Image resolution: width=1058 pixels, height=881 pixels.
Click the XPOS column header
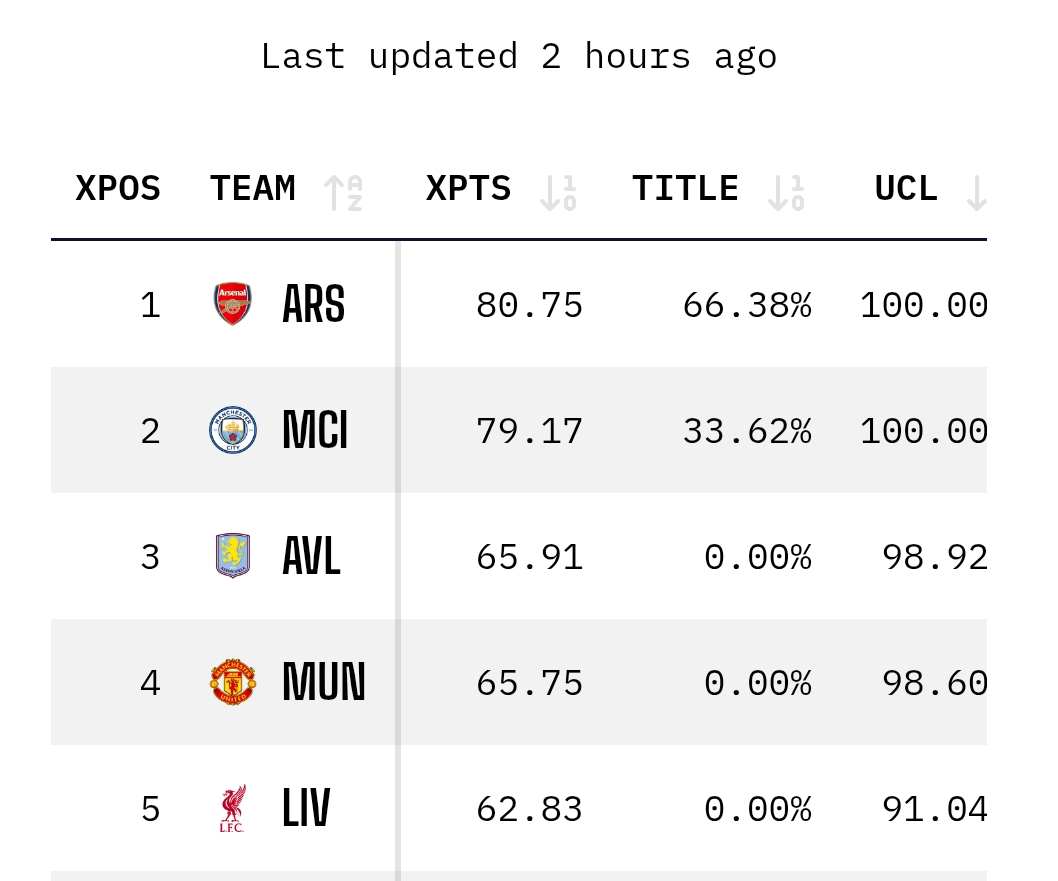pyautogui.click(x=118, y=188)
